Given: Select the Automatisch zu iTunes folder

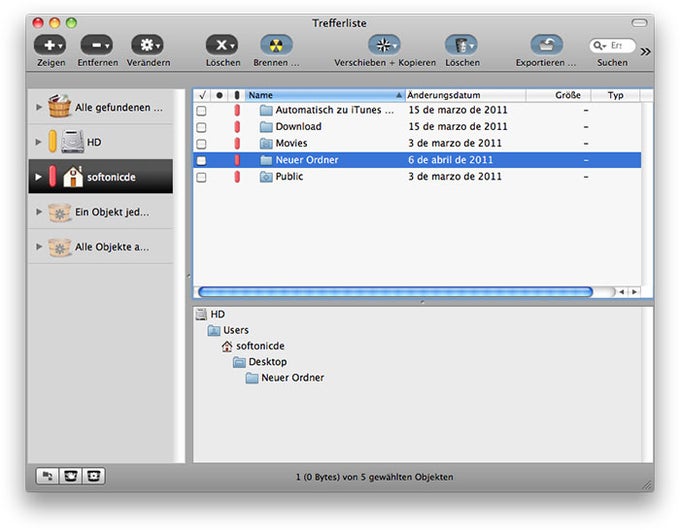Looking at the screenshot, I should click(417, 110).
